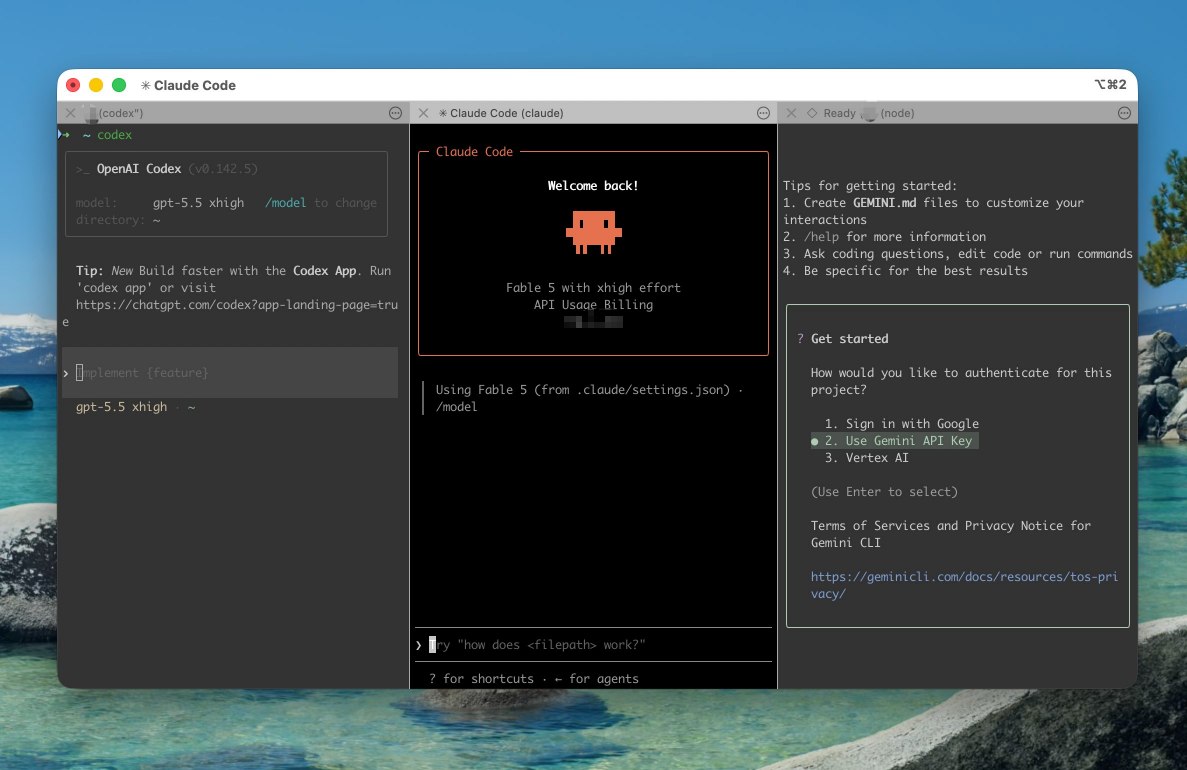The height and width of the screenshot is (770, 1187).
Task: Zoom the window with the green button
Action: click(x=119, y=85)
